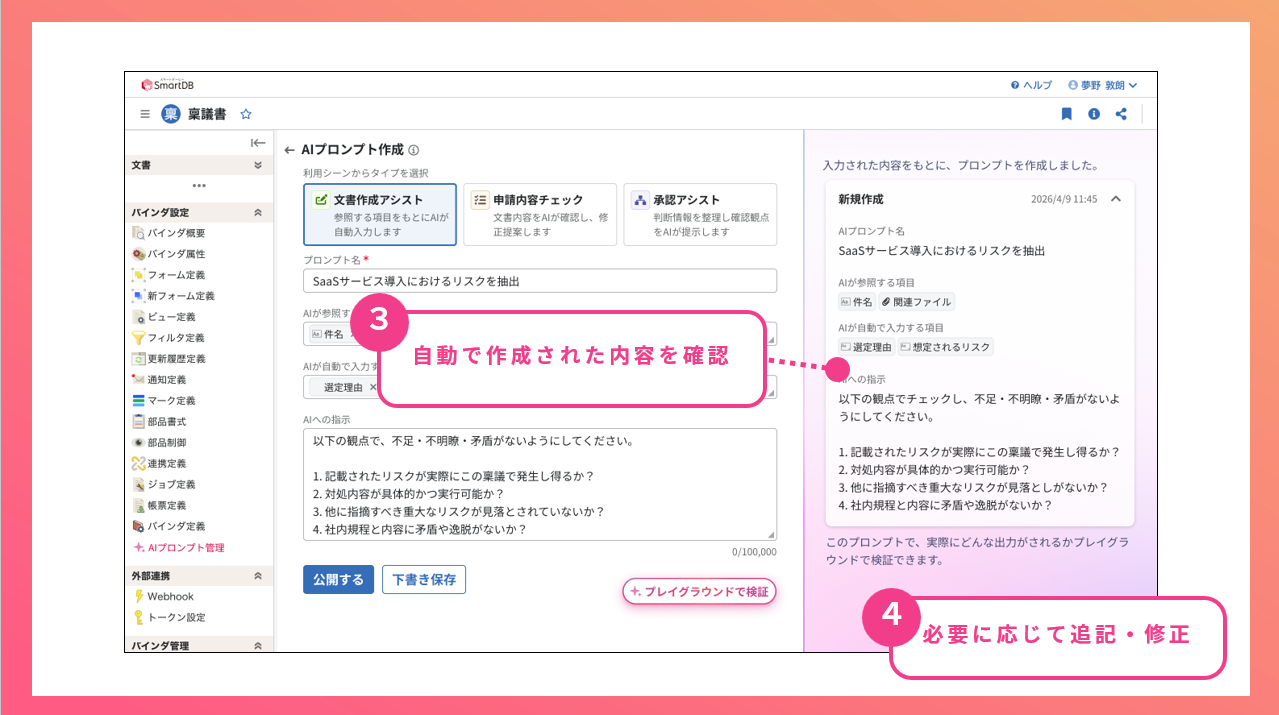The height and width of the screenshot is (715, 1279).
Task: Click the 関連ファイル chip in right panel
Action: coord(917,302)
